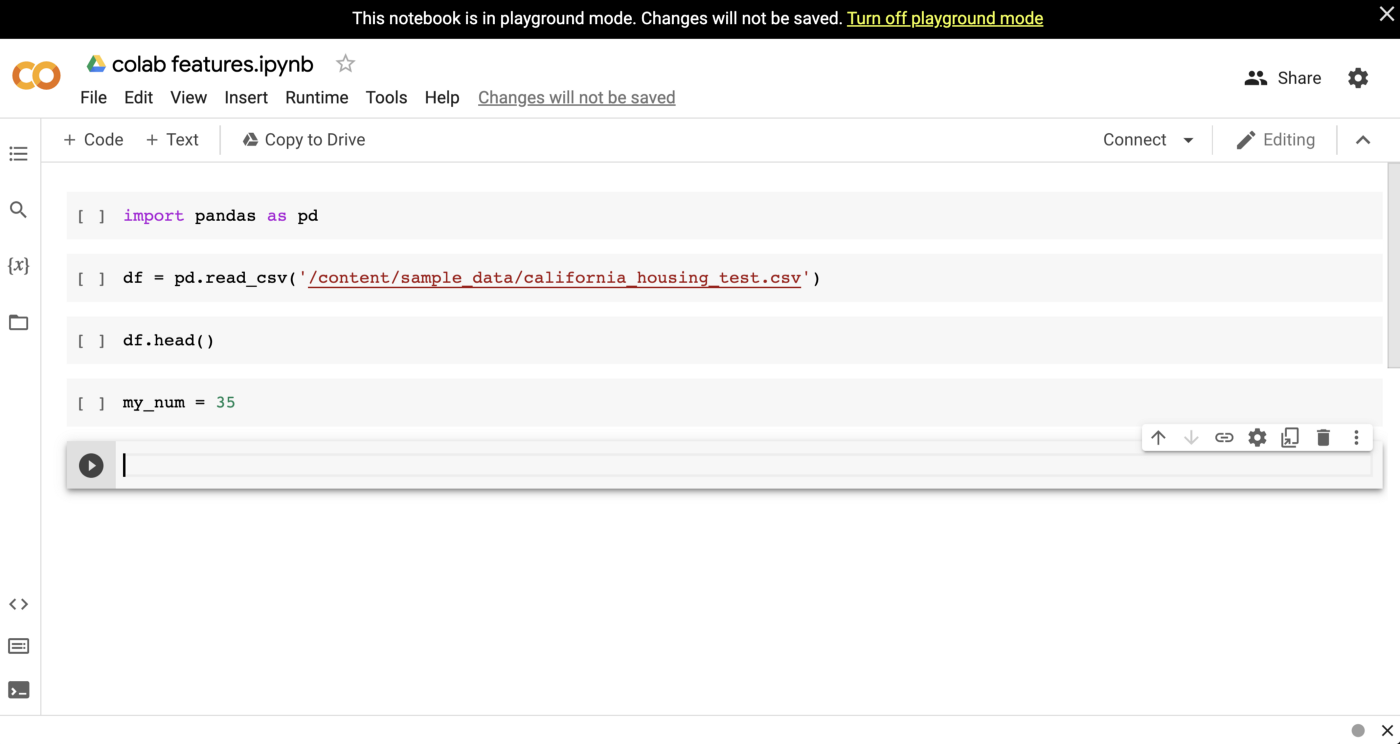Click inside the empty code cell editor
The image size is (1400, 744).
(x=745, y=465)
